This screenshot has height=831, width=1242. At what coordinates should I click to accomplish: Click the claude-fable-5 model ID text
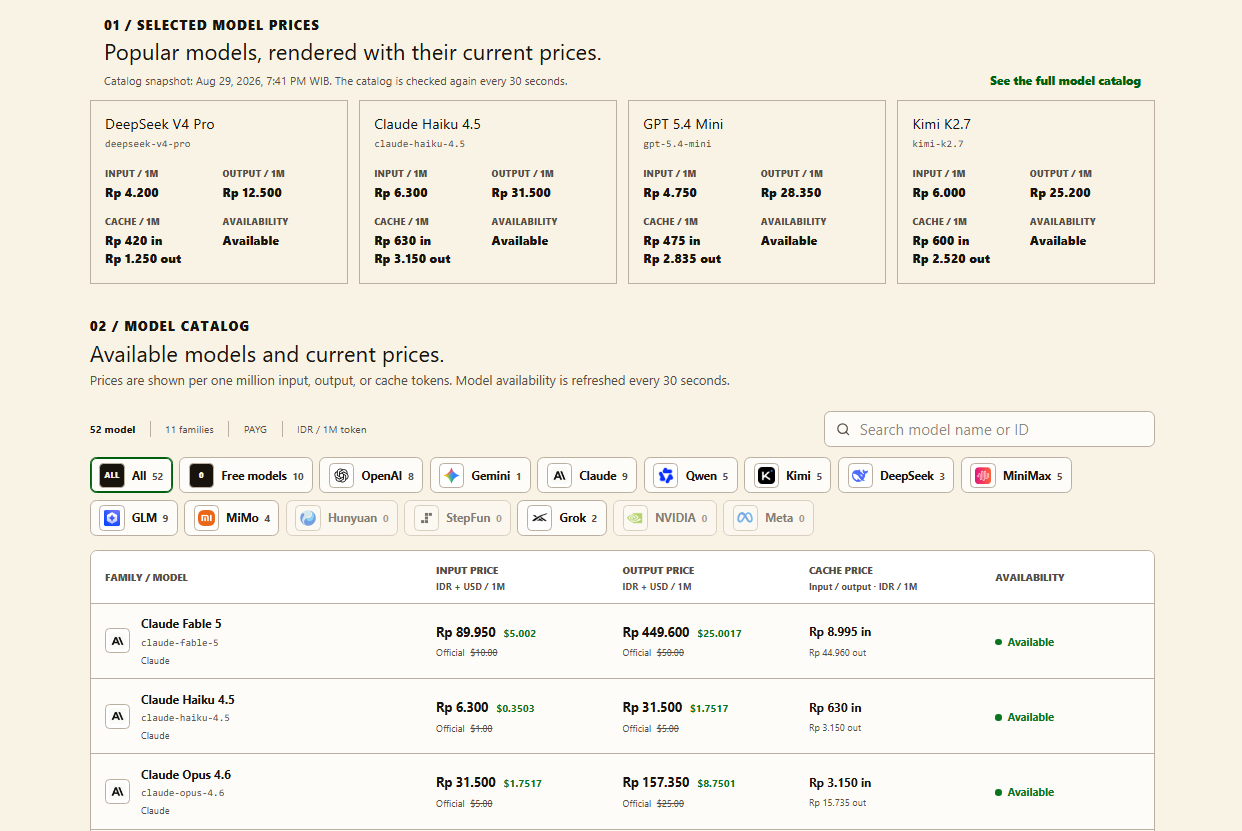coord(180,643)
